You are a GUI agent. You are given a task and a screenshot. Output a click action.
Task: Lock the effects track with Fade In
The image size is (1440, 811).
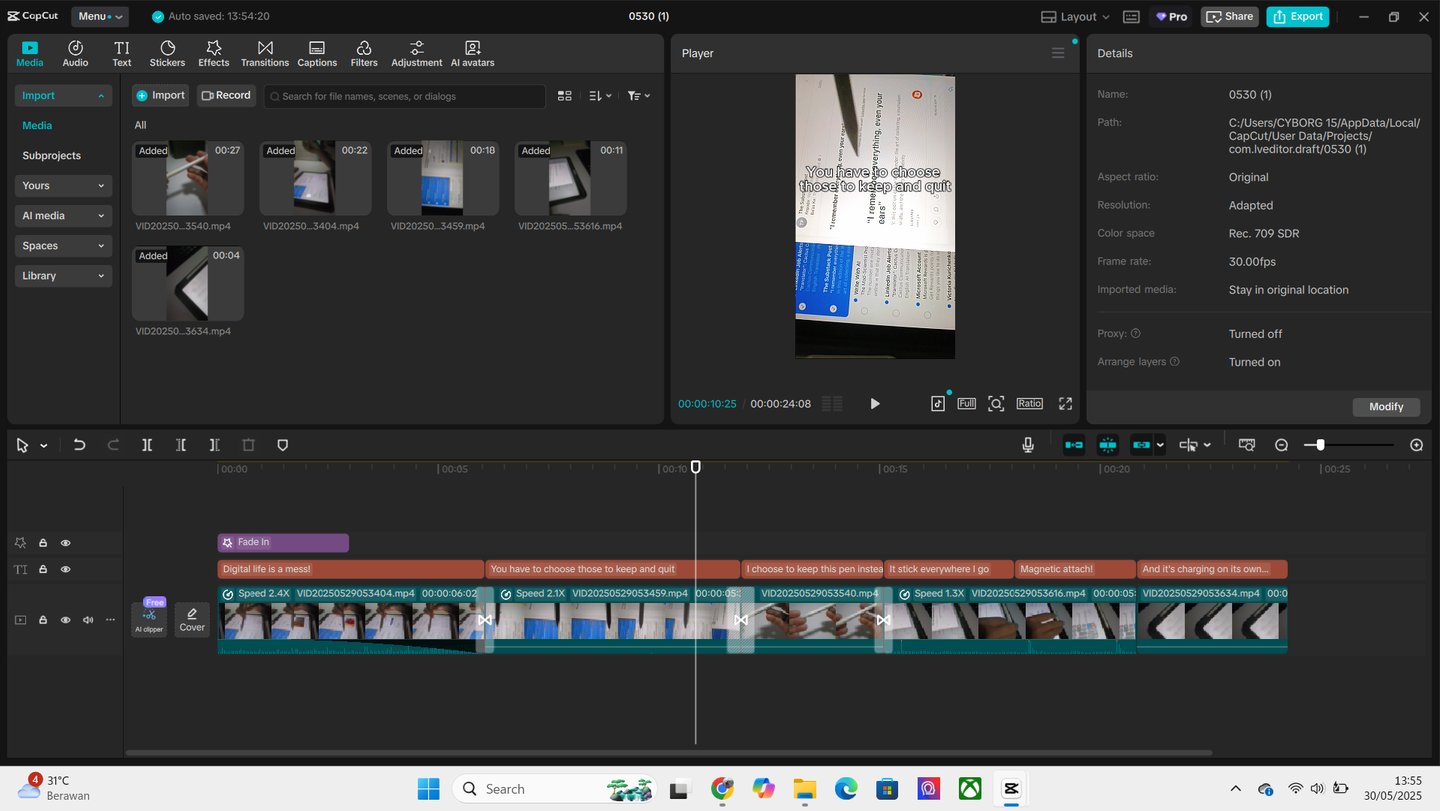(43, 543)
